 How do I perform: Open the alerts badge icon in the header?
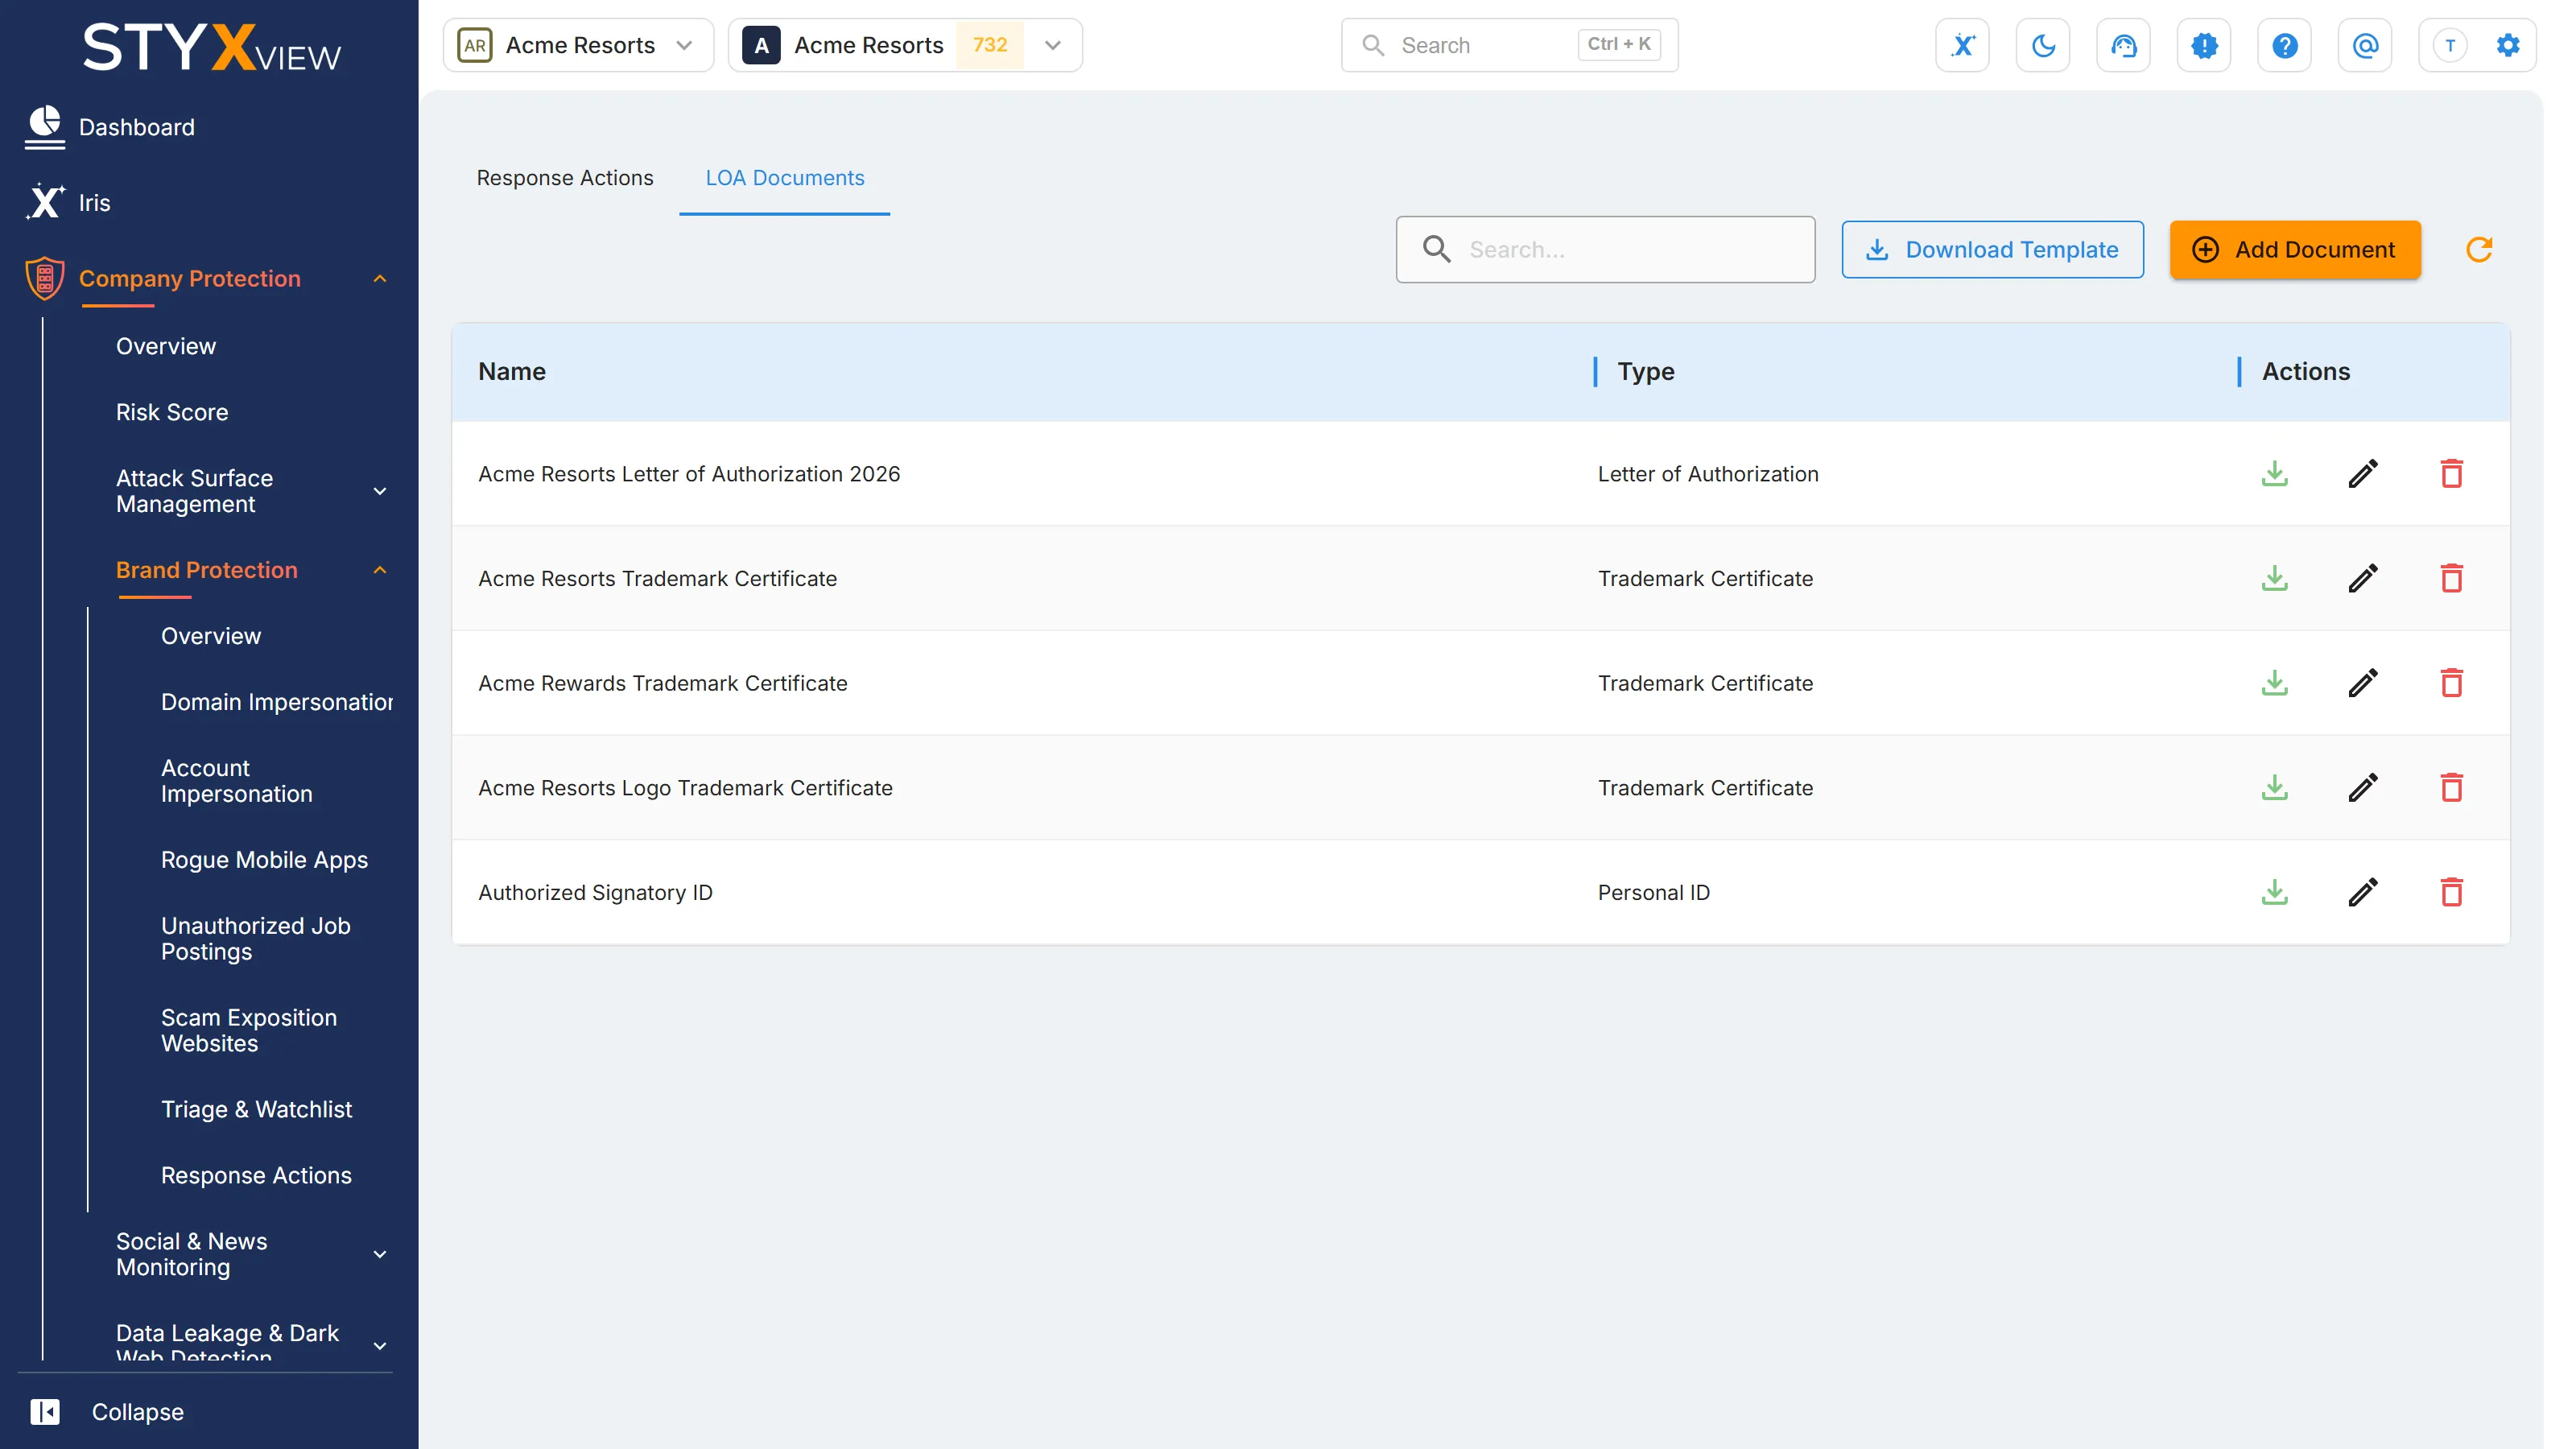tap(2204, 45)
